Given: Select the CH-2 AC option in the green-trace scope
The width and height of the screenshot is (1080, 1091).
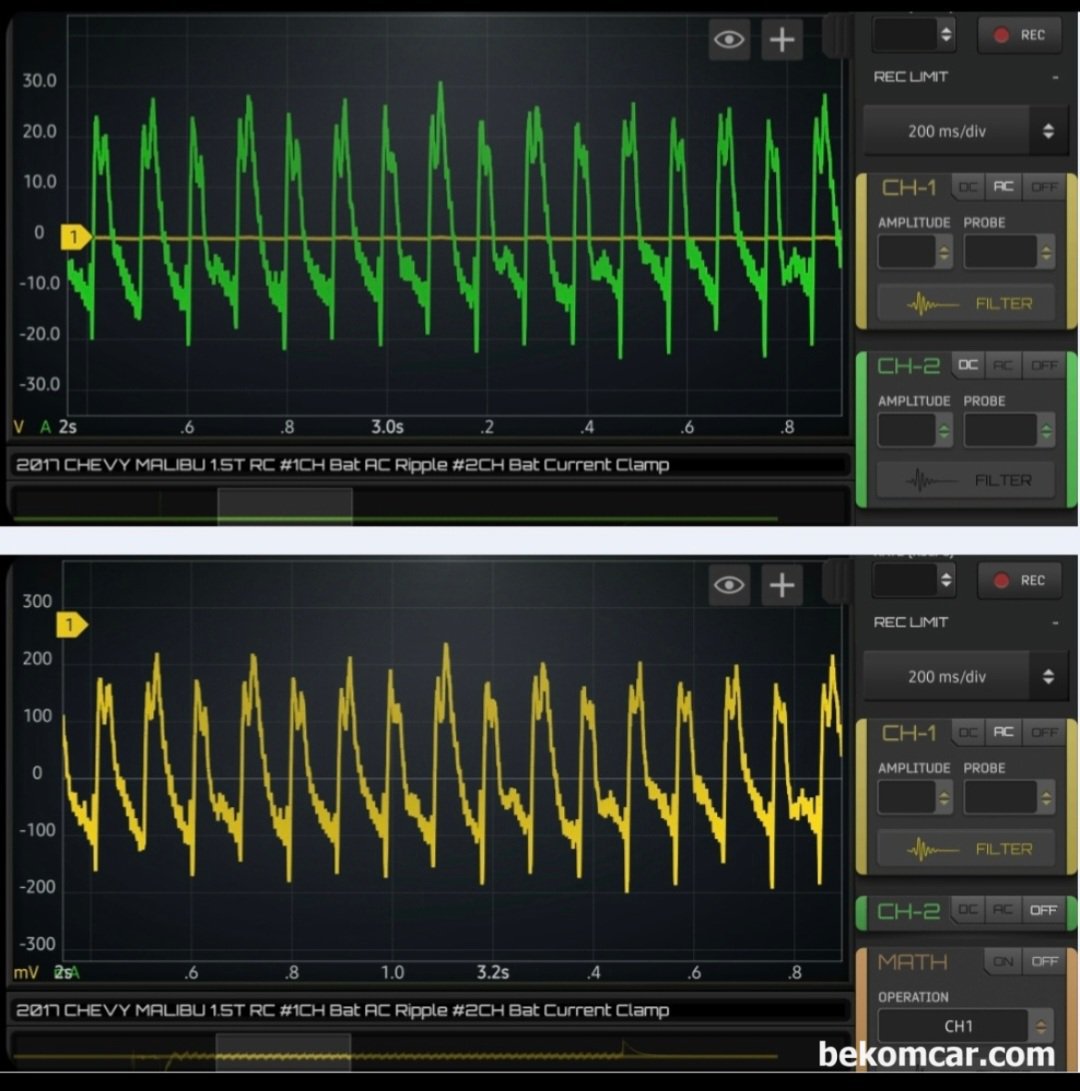Looking at the screenshot, I should pos(1004,366).
